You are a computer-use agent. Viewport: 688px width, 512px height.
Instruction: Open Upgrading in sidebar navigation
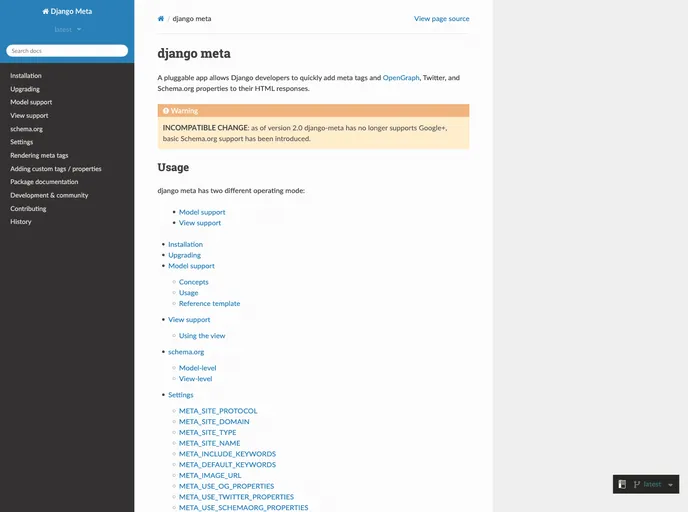click(x=25, y=89)
